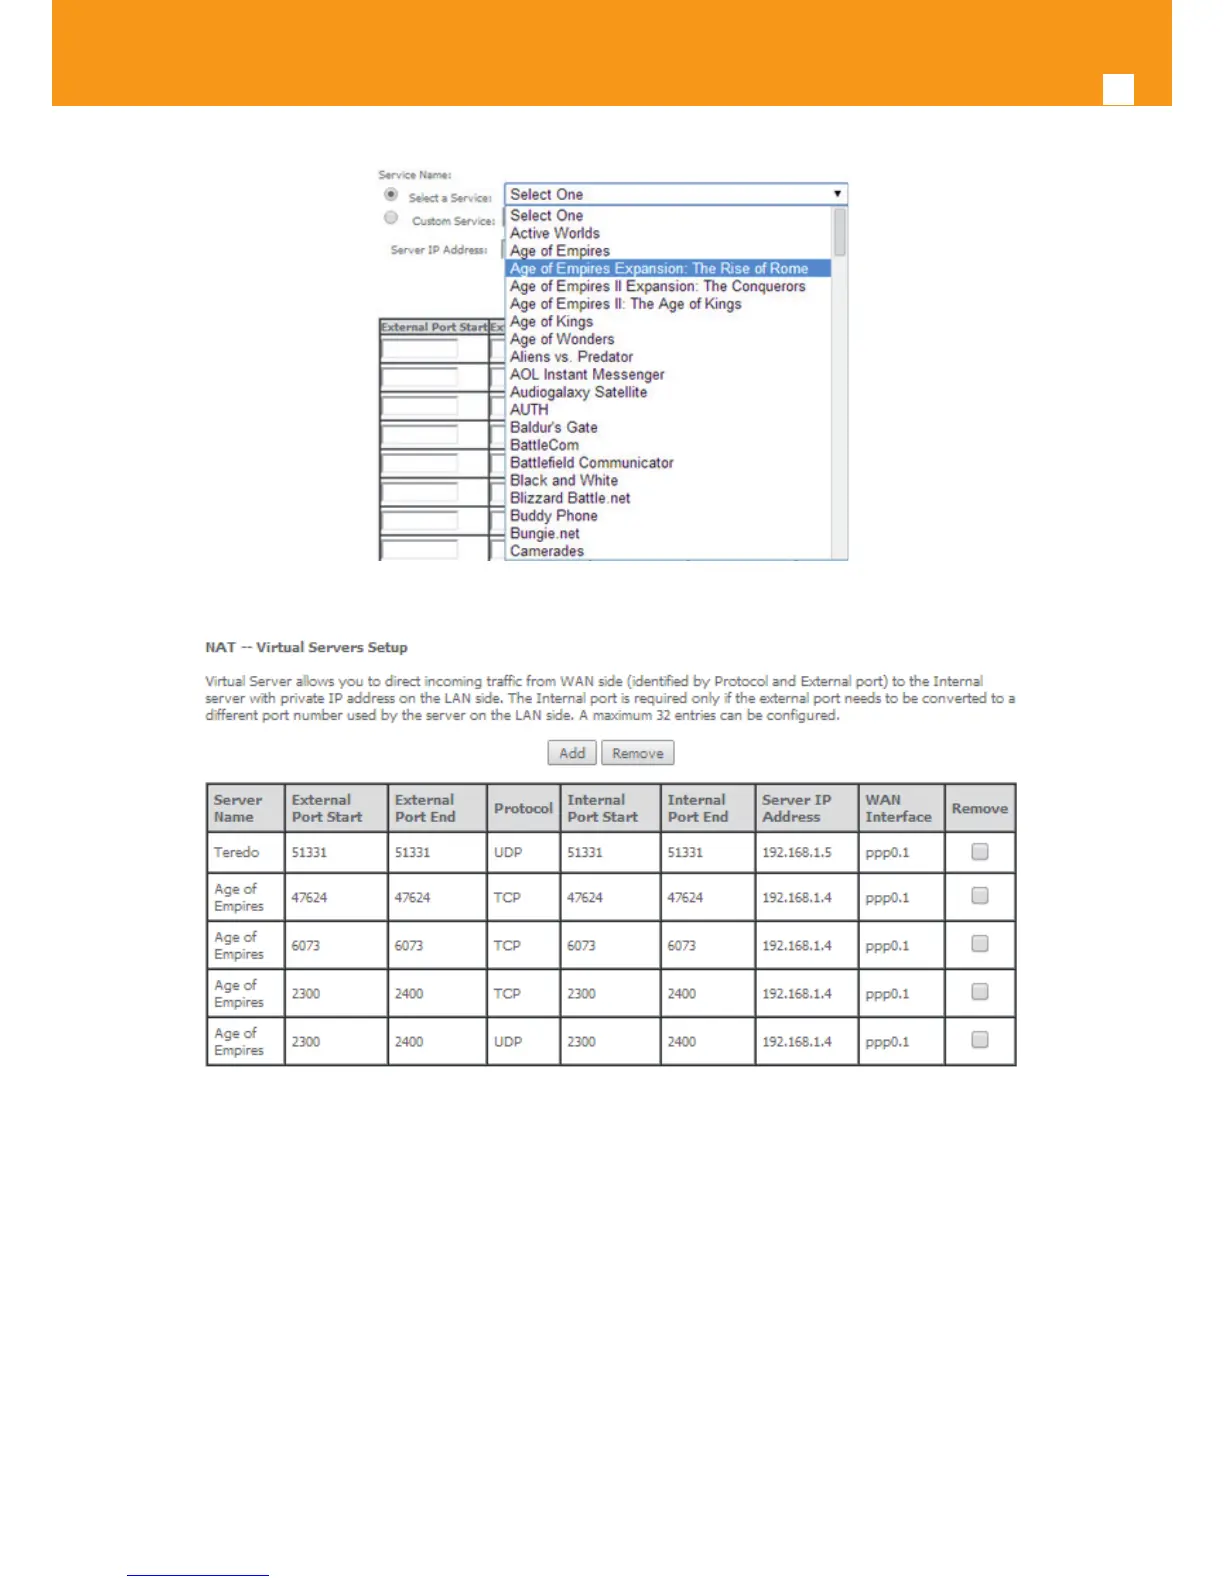This screenshot has width=1224, height=1584.
Task: Select 'Battlefield Communicator' option
Action: click(x=592, y=463)
